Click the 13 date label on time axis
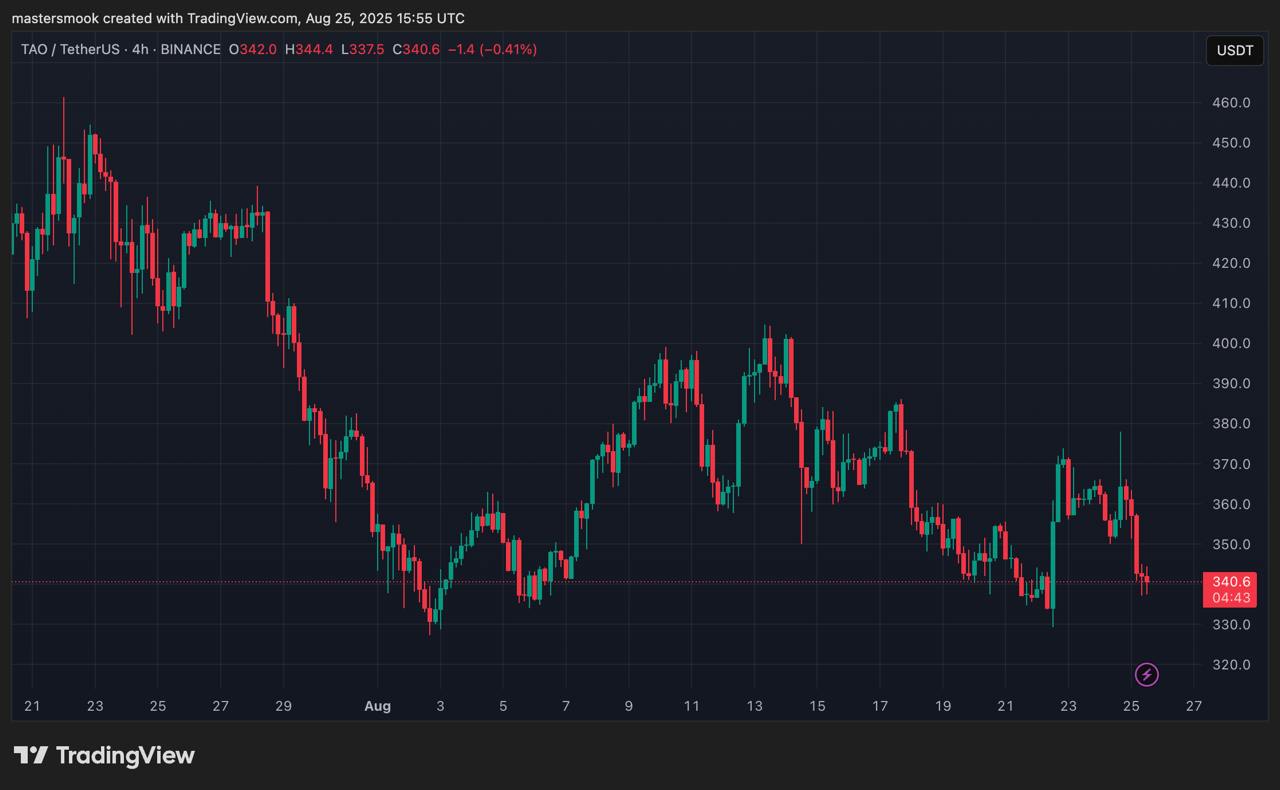Image resolution: width=1280 pixels, height=790 pixels. tap(754, 706)
